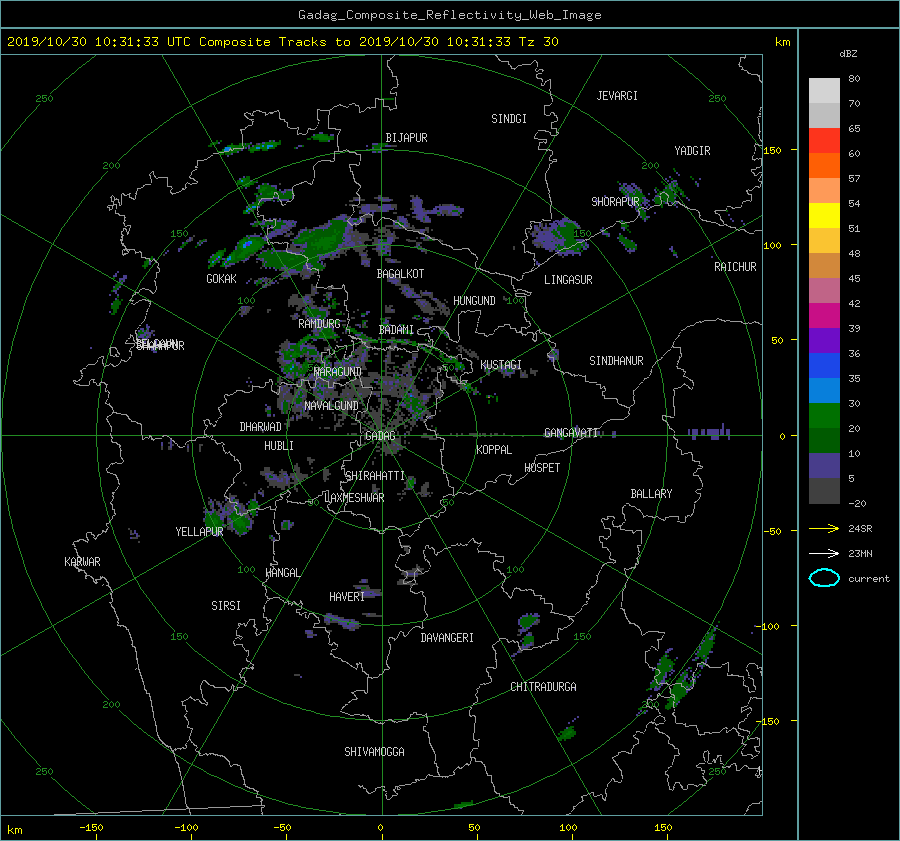
Task: Click the dBZ legend heading
Action: coord(848,54)
